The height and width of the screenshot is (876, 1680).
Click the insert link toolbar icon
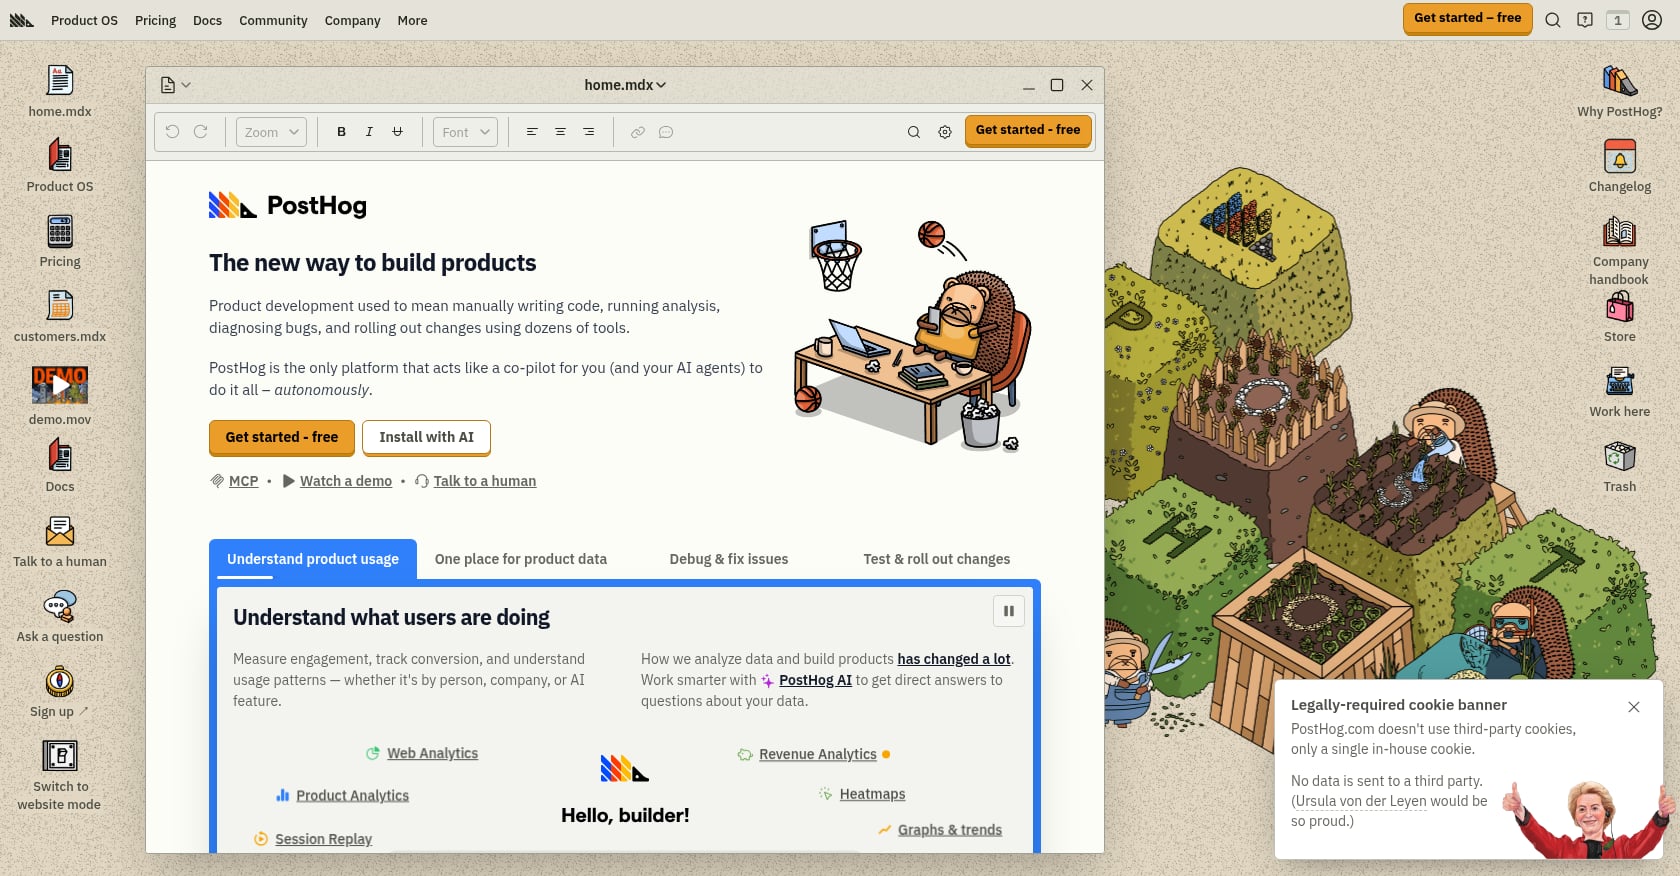(637, 132)
